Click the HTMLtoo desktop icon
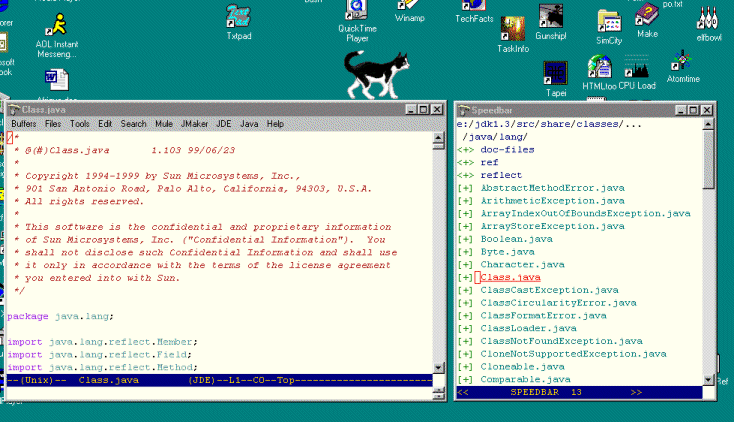Viewport: 734px width, 422px height. tap(600, 68)
